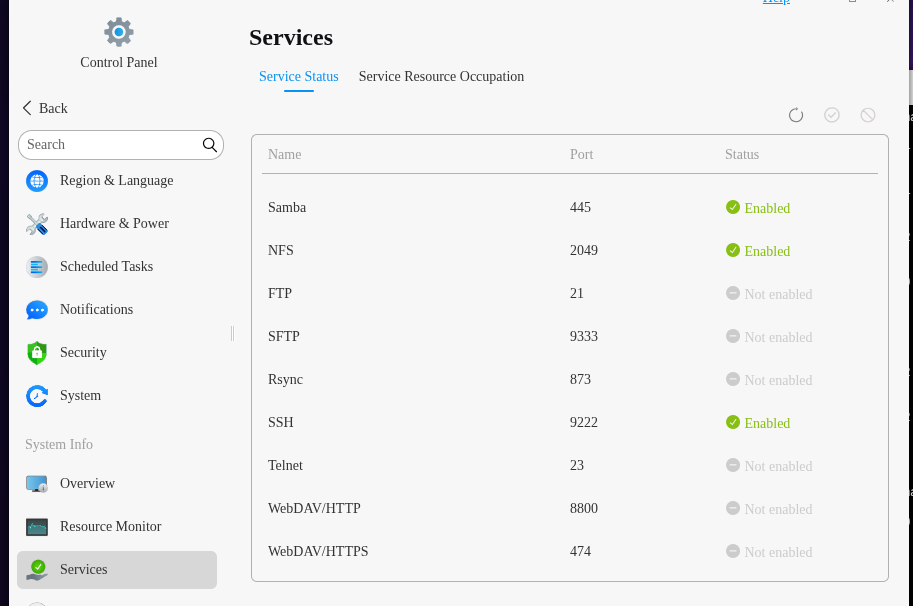Screen dimensions: 913x606
Task: Click the Status column header
Action: [742, 155]
